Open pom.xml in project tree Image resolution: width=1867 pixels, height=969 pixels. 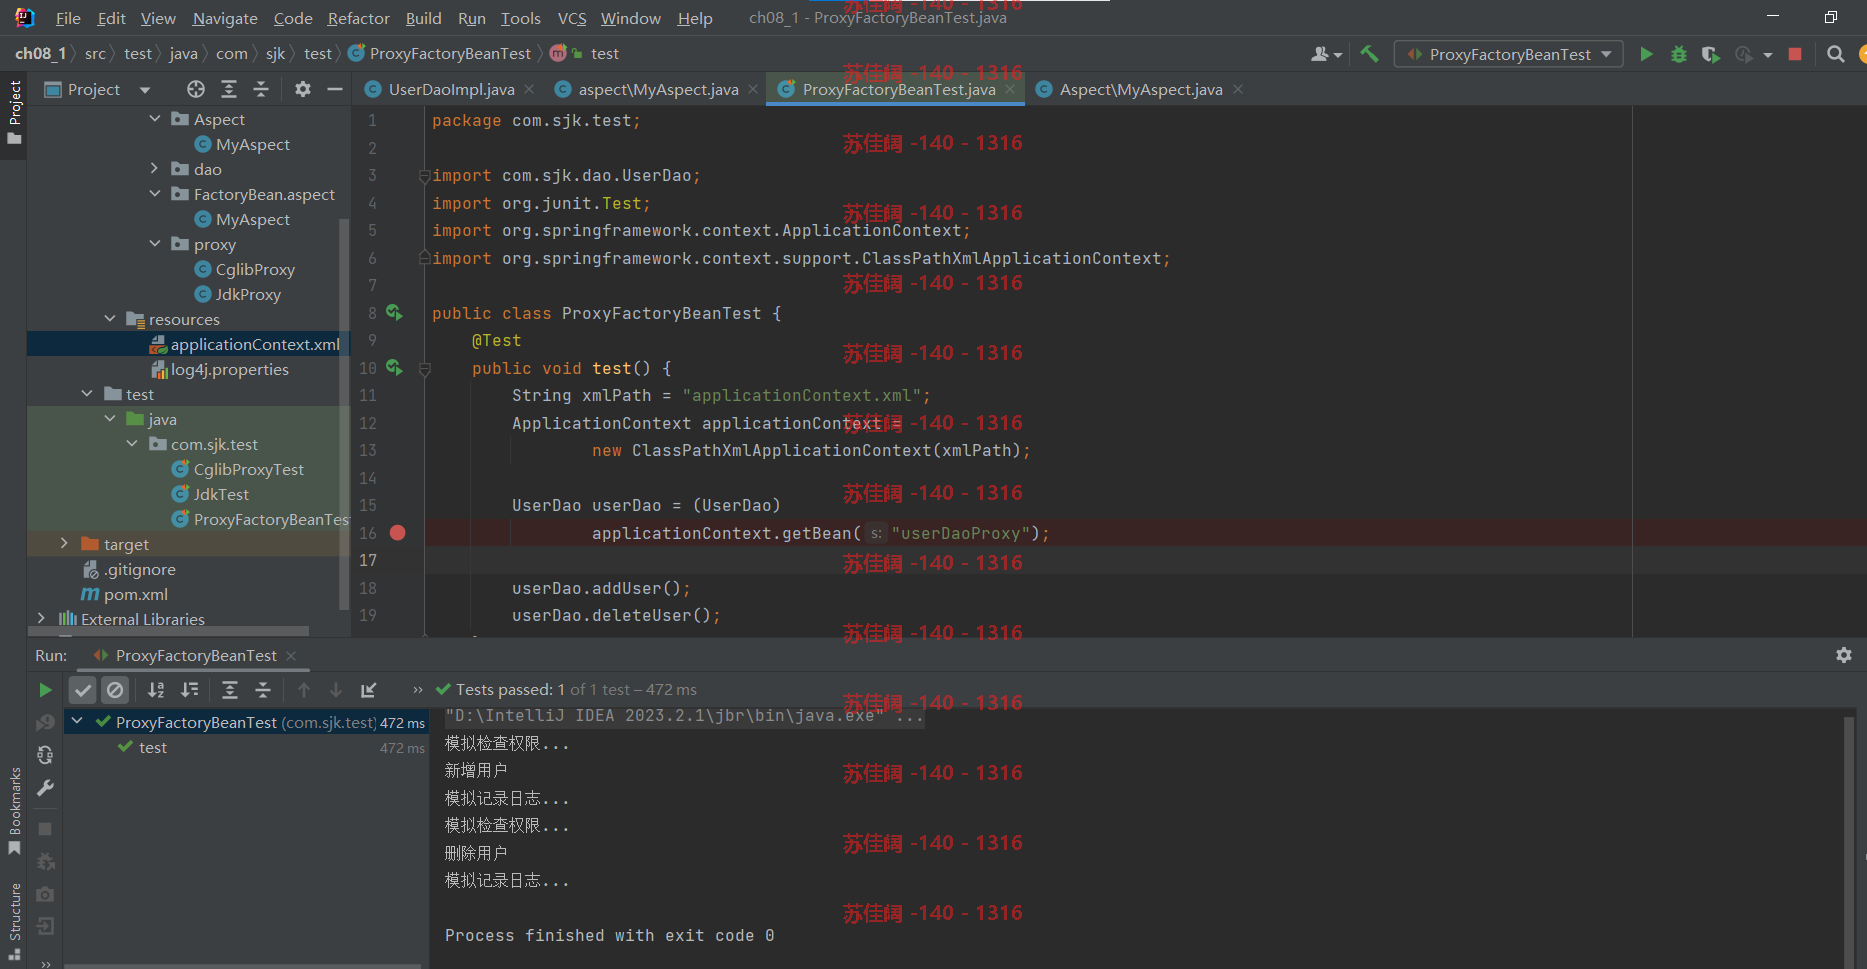point(125,594)
